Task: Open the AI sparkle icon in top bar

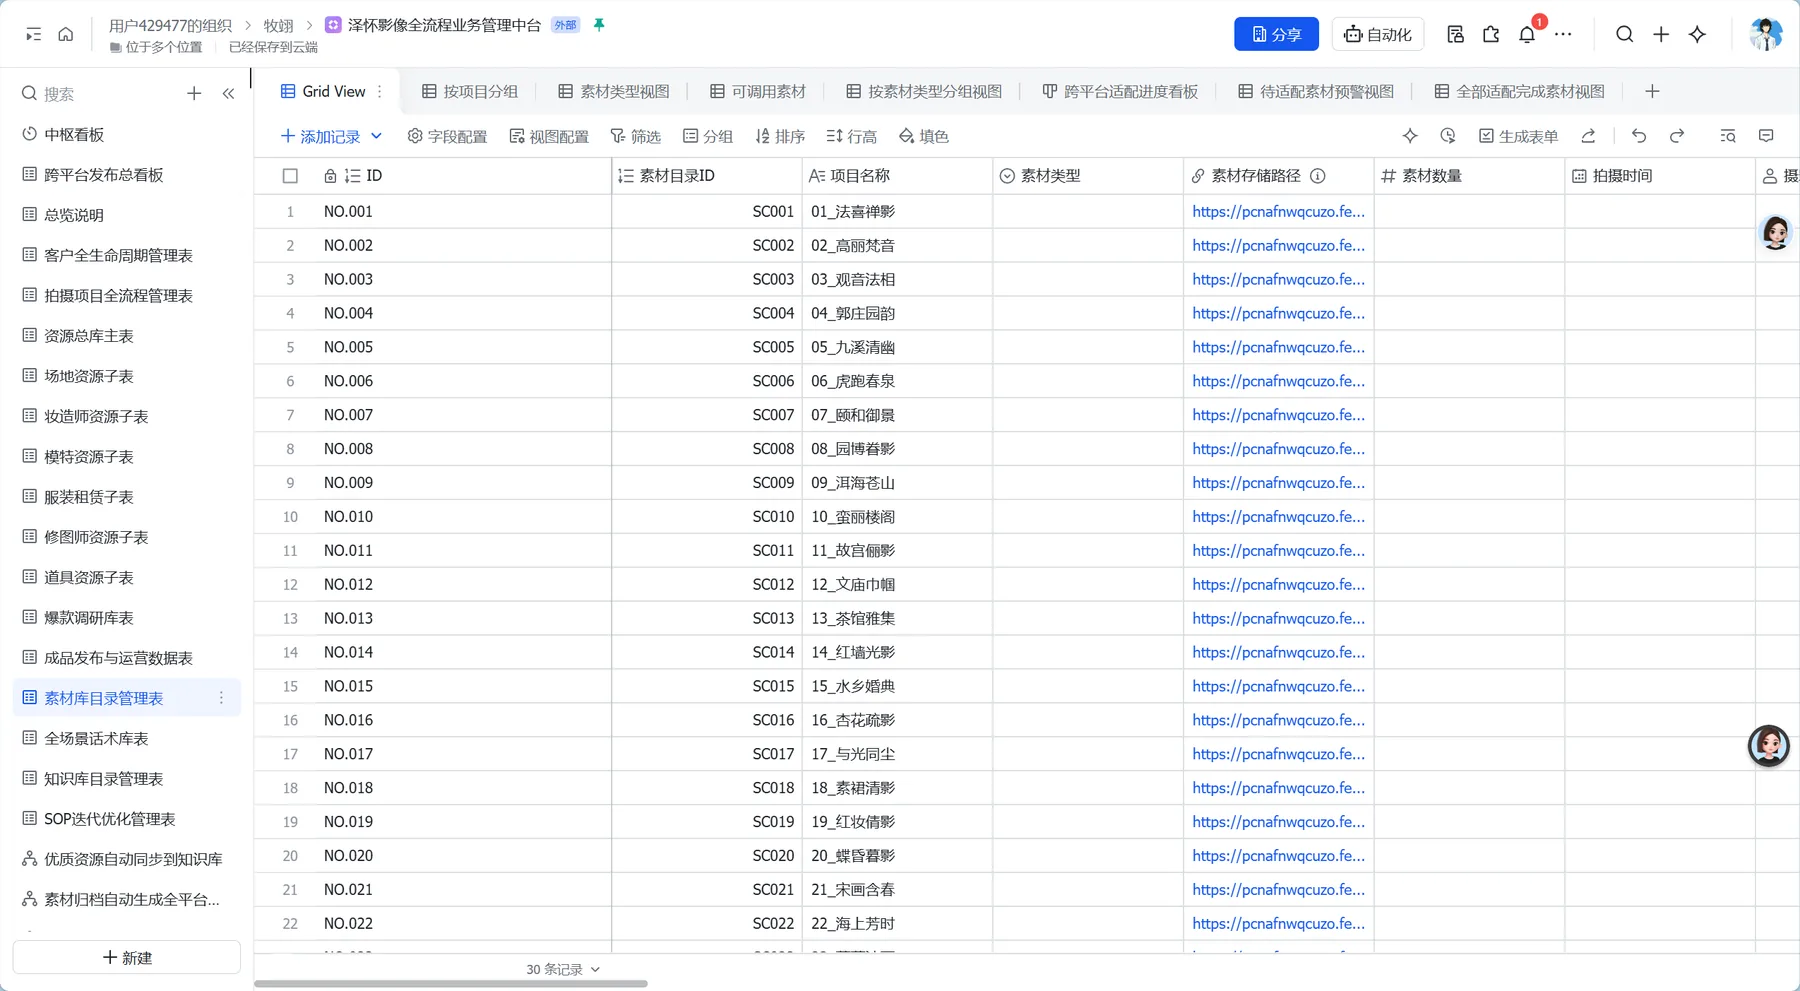Action: [x=1697, y=34]
